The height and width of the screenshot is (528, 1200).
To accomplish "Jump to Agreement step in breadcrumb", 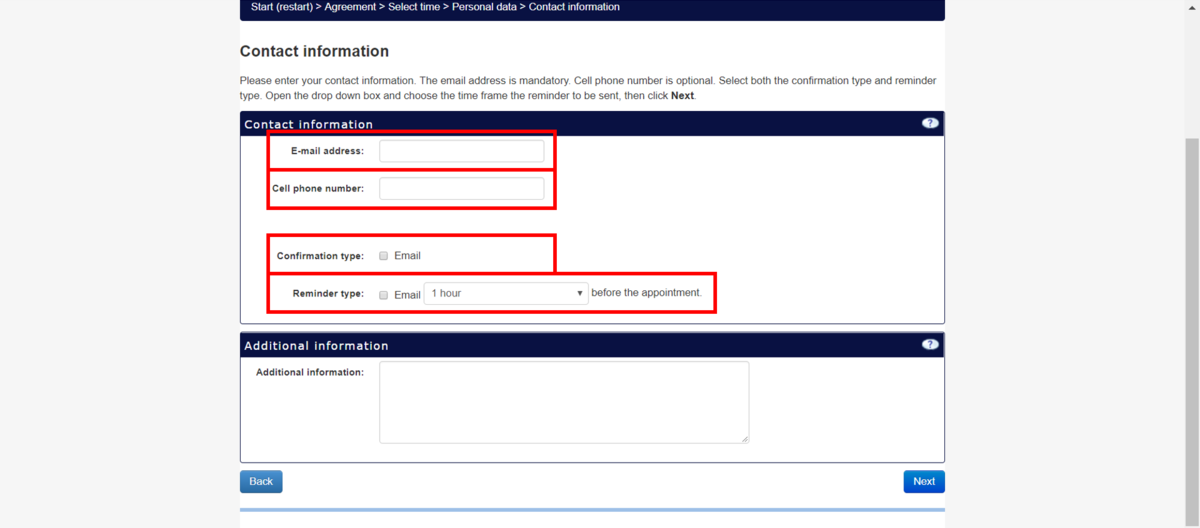I will click(350, 7).
